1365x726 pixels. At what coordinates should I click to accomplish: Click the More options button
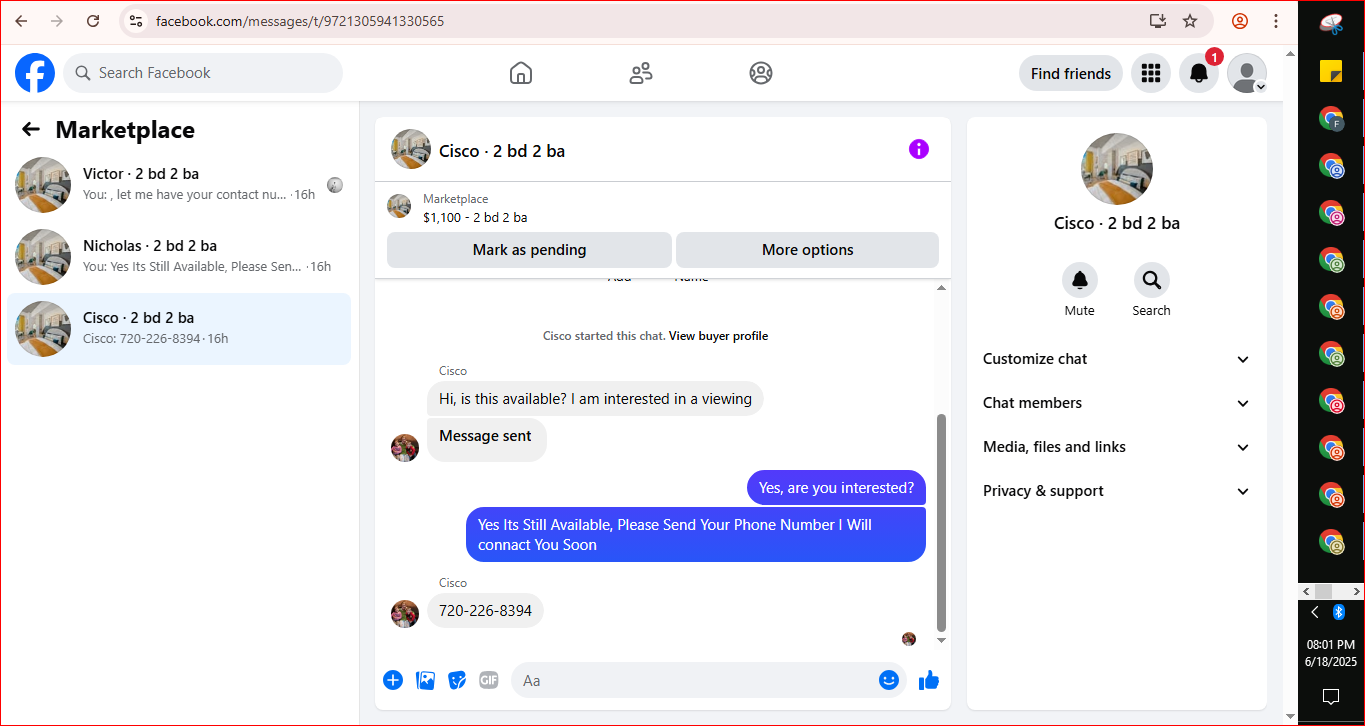click(807, 250)
